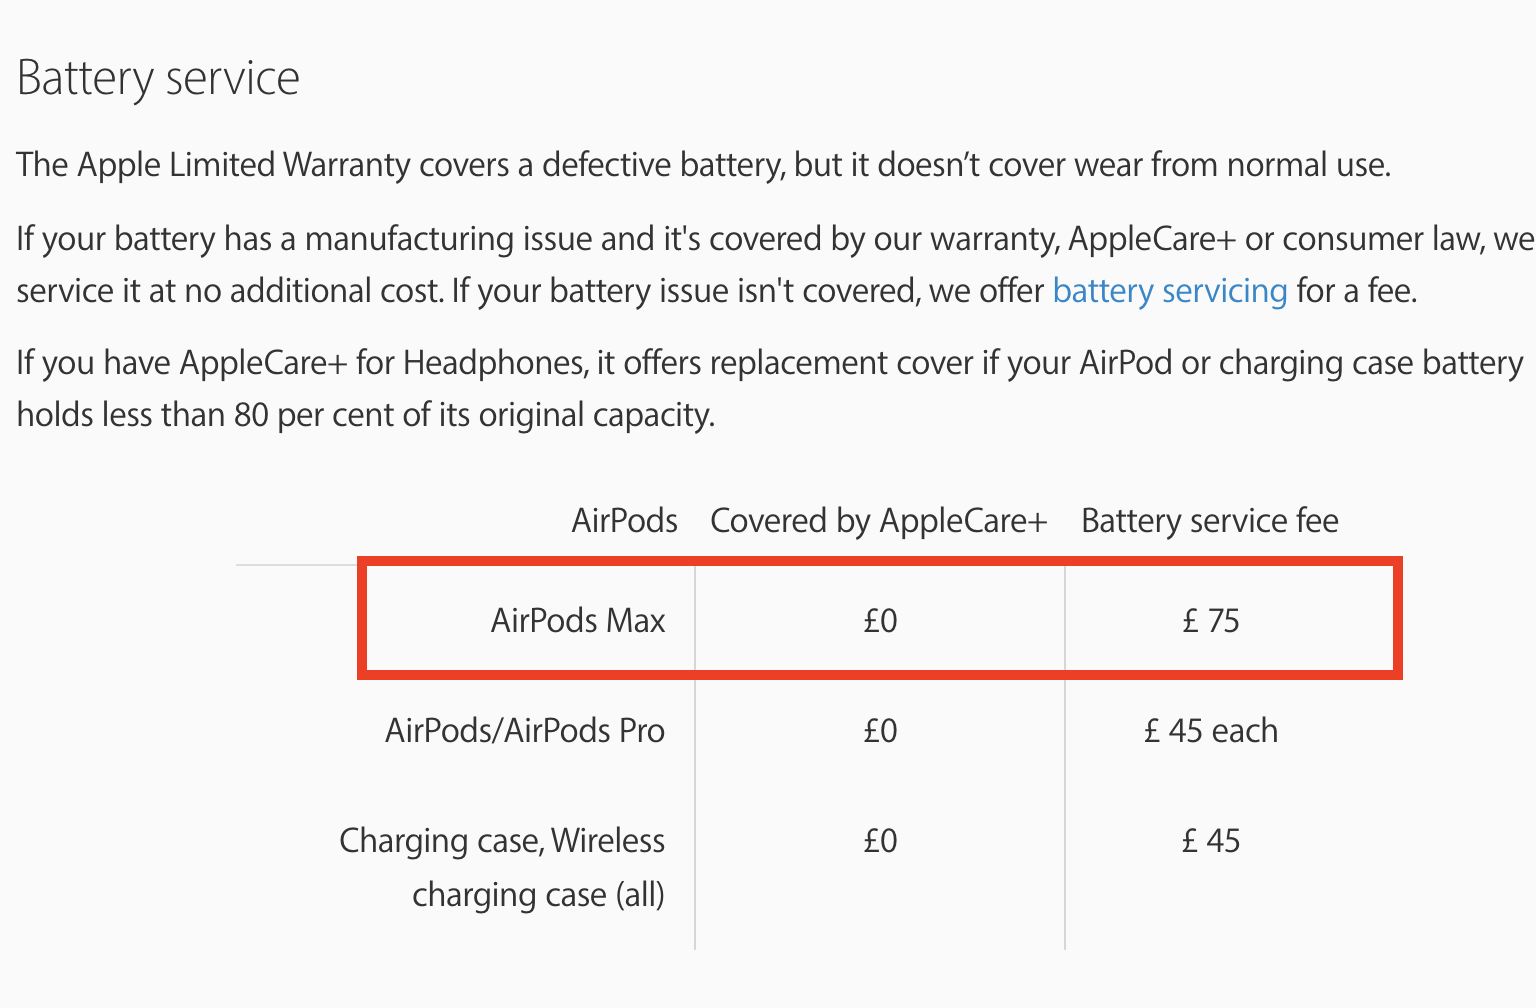Click the £ 75 battery service fee
Image resolution: width=1536 pixels, height=1008 pixels.
coord(1211,621)
